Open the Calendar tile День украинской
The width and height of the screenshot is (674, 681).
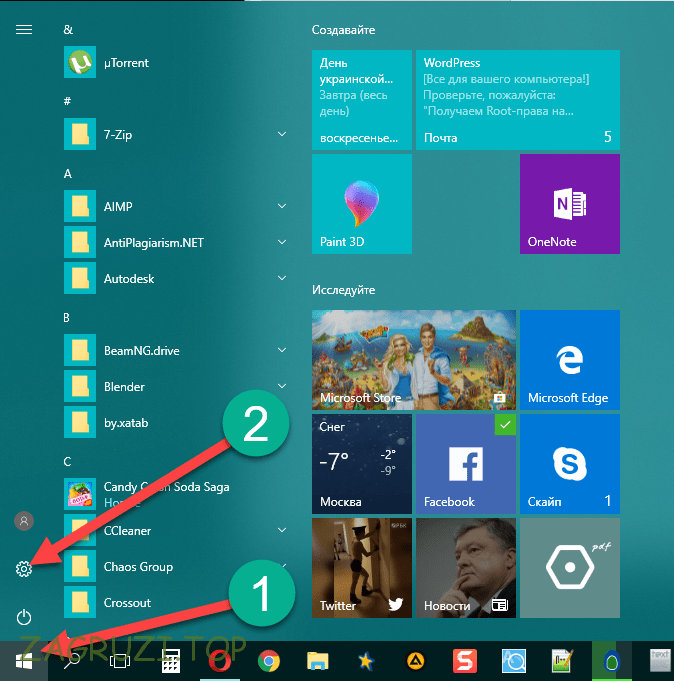(x=362, y=100)
